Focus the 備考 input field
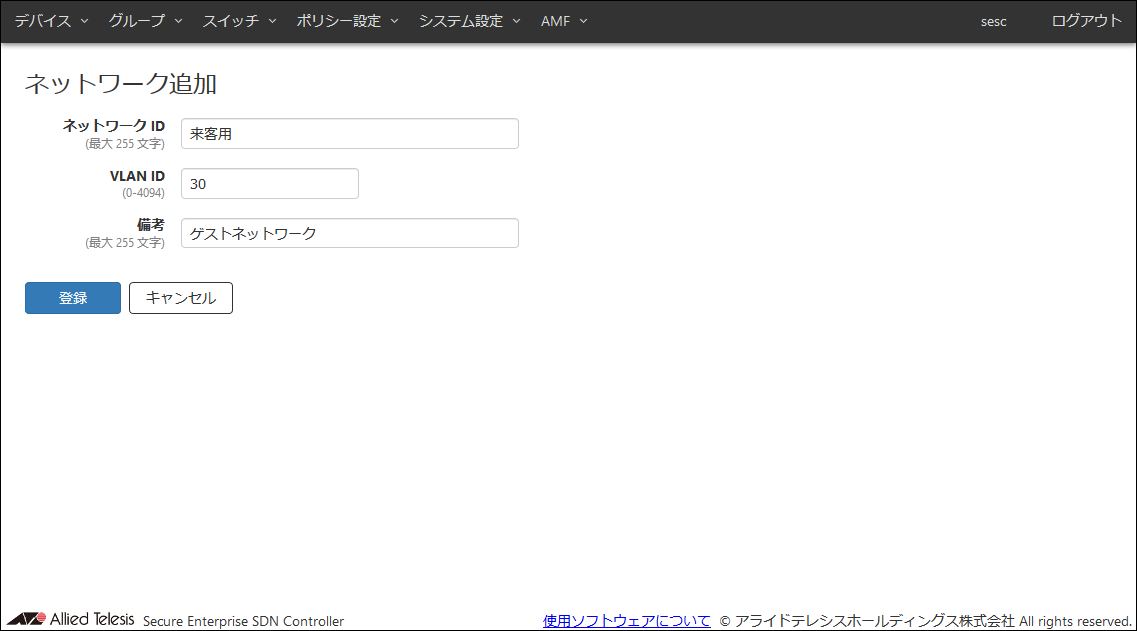Screen dimensions: 1137x631 point(350,233)
